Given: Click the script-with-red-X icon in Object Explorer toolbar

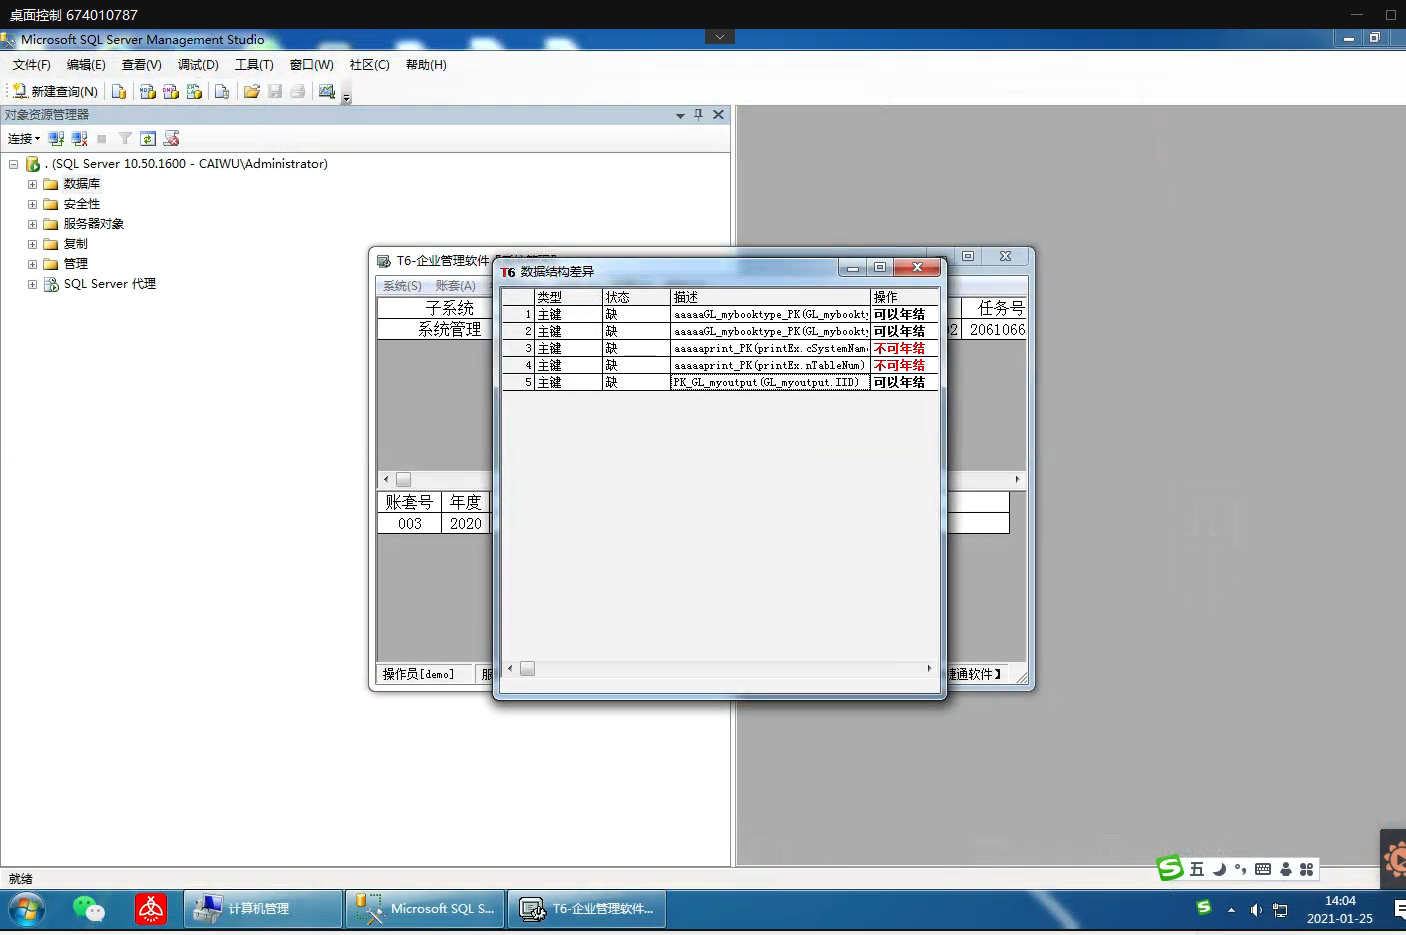Looking at the screenshot, I should pyautogui.click(x=171, y=139).
